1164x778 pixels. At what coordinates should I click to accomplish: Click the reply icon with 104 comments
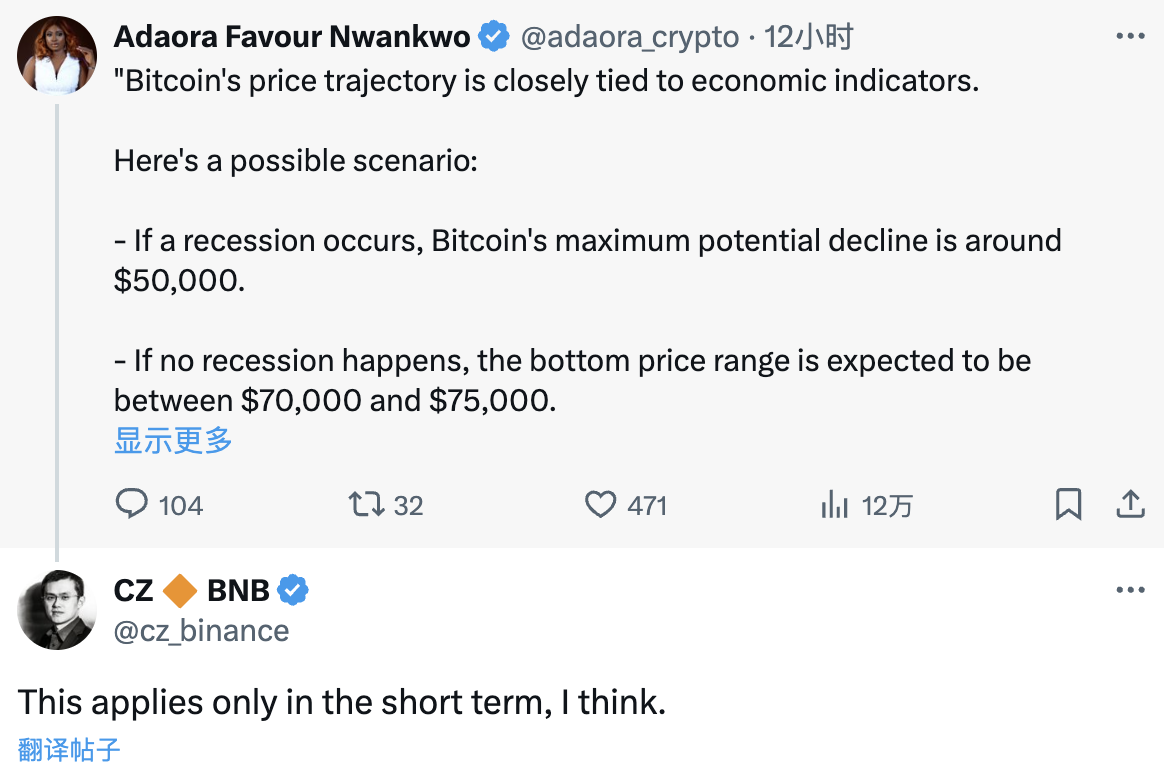tap(132, 504)
